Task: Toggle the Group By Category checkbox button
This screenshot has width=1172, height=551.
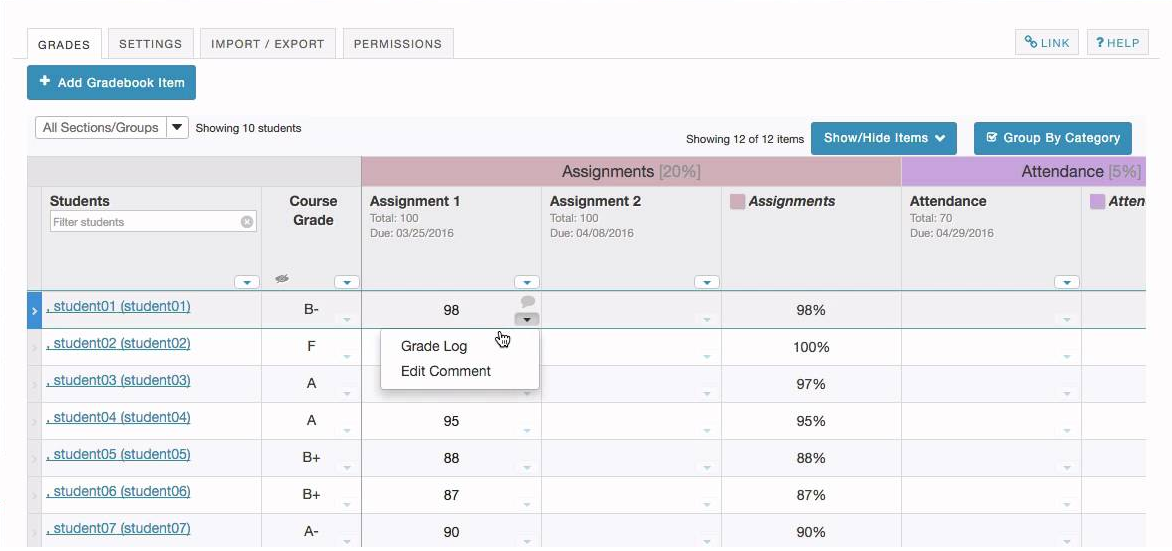Action: pyautogui.click(x=1052, y=138)
